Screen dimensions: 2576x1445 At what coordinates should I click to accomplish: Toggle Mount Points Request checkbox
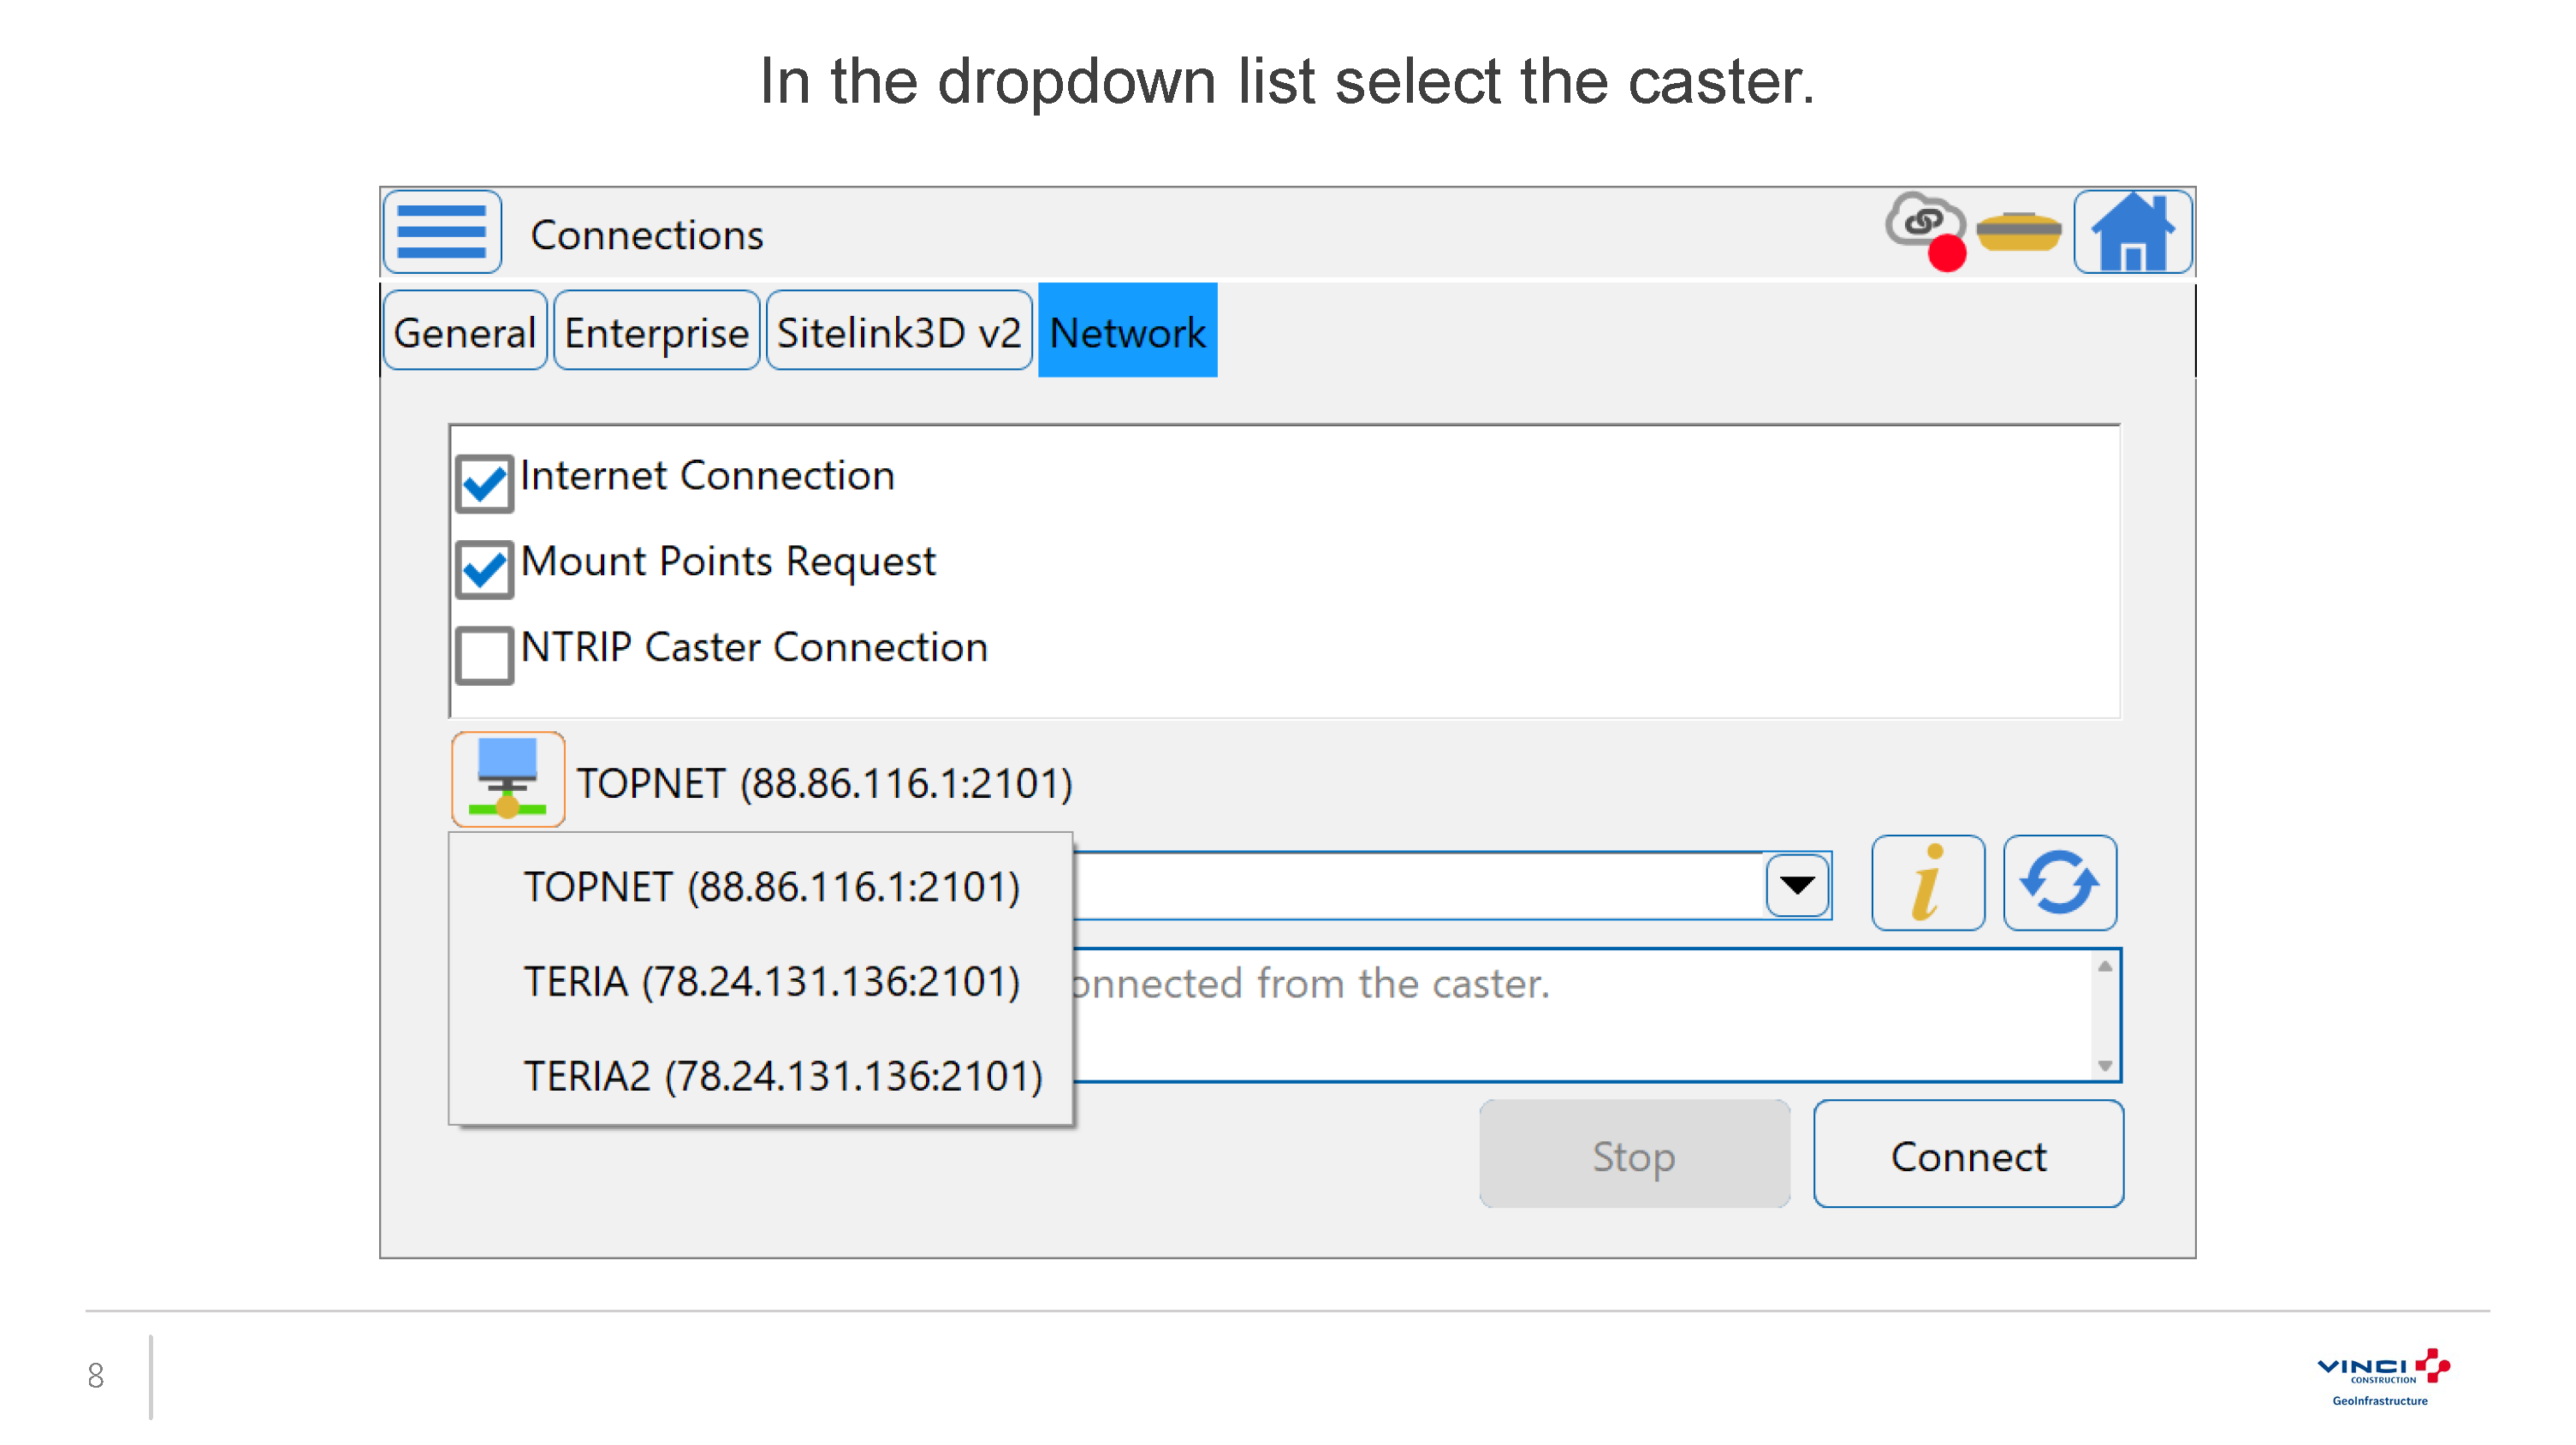click(x=484, y=570)
